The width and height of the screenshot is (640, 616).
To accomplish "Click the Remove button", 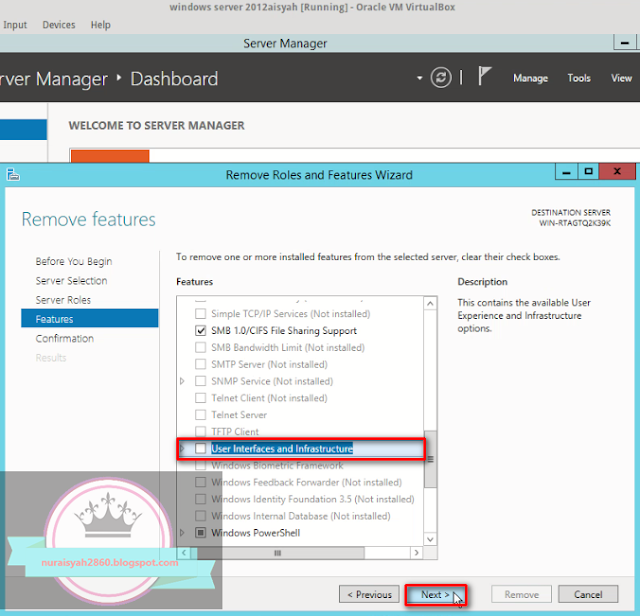I will tap(522, 594).
